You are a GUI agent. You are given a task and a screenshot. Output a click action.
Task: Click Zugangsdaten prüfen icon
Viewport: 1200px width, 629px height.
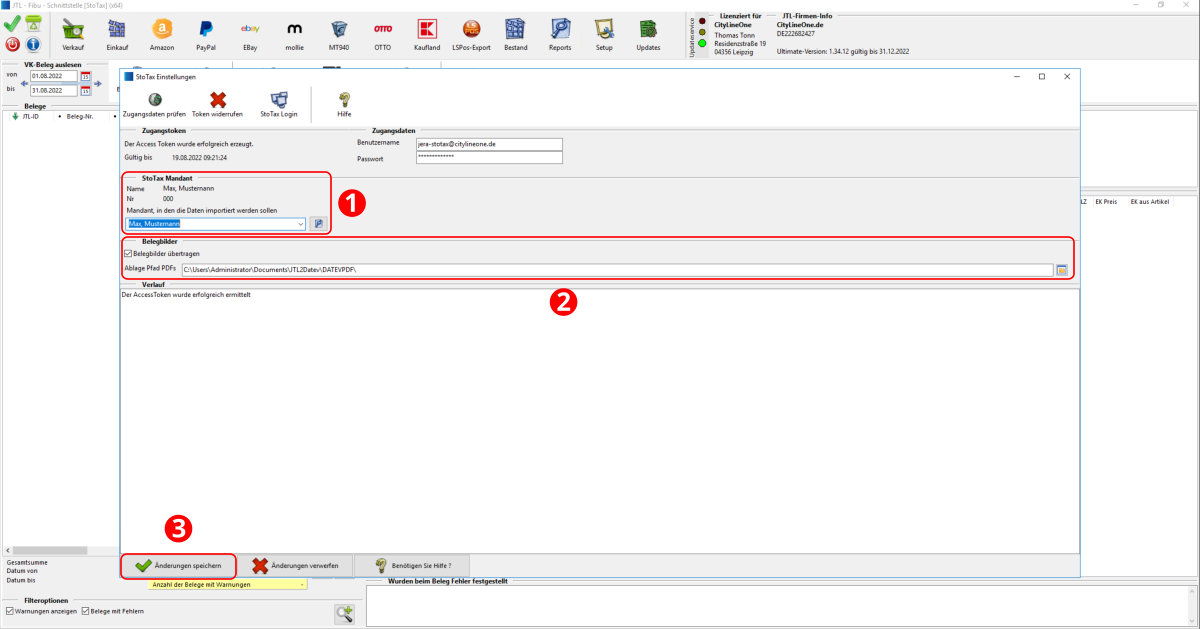pos(155,104)
